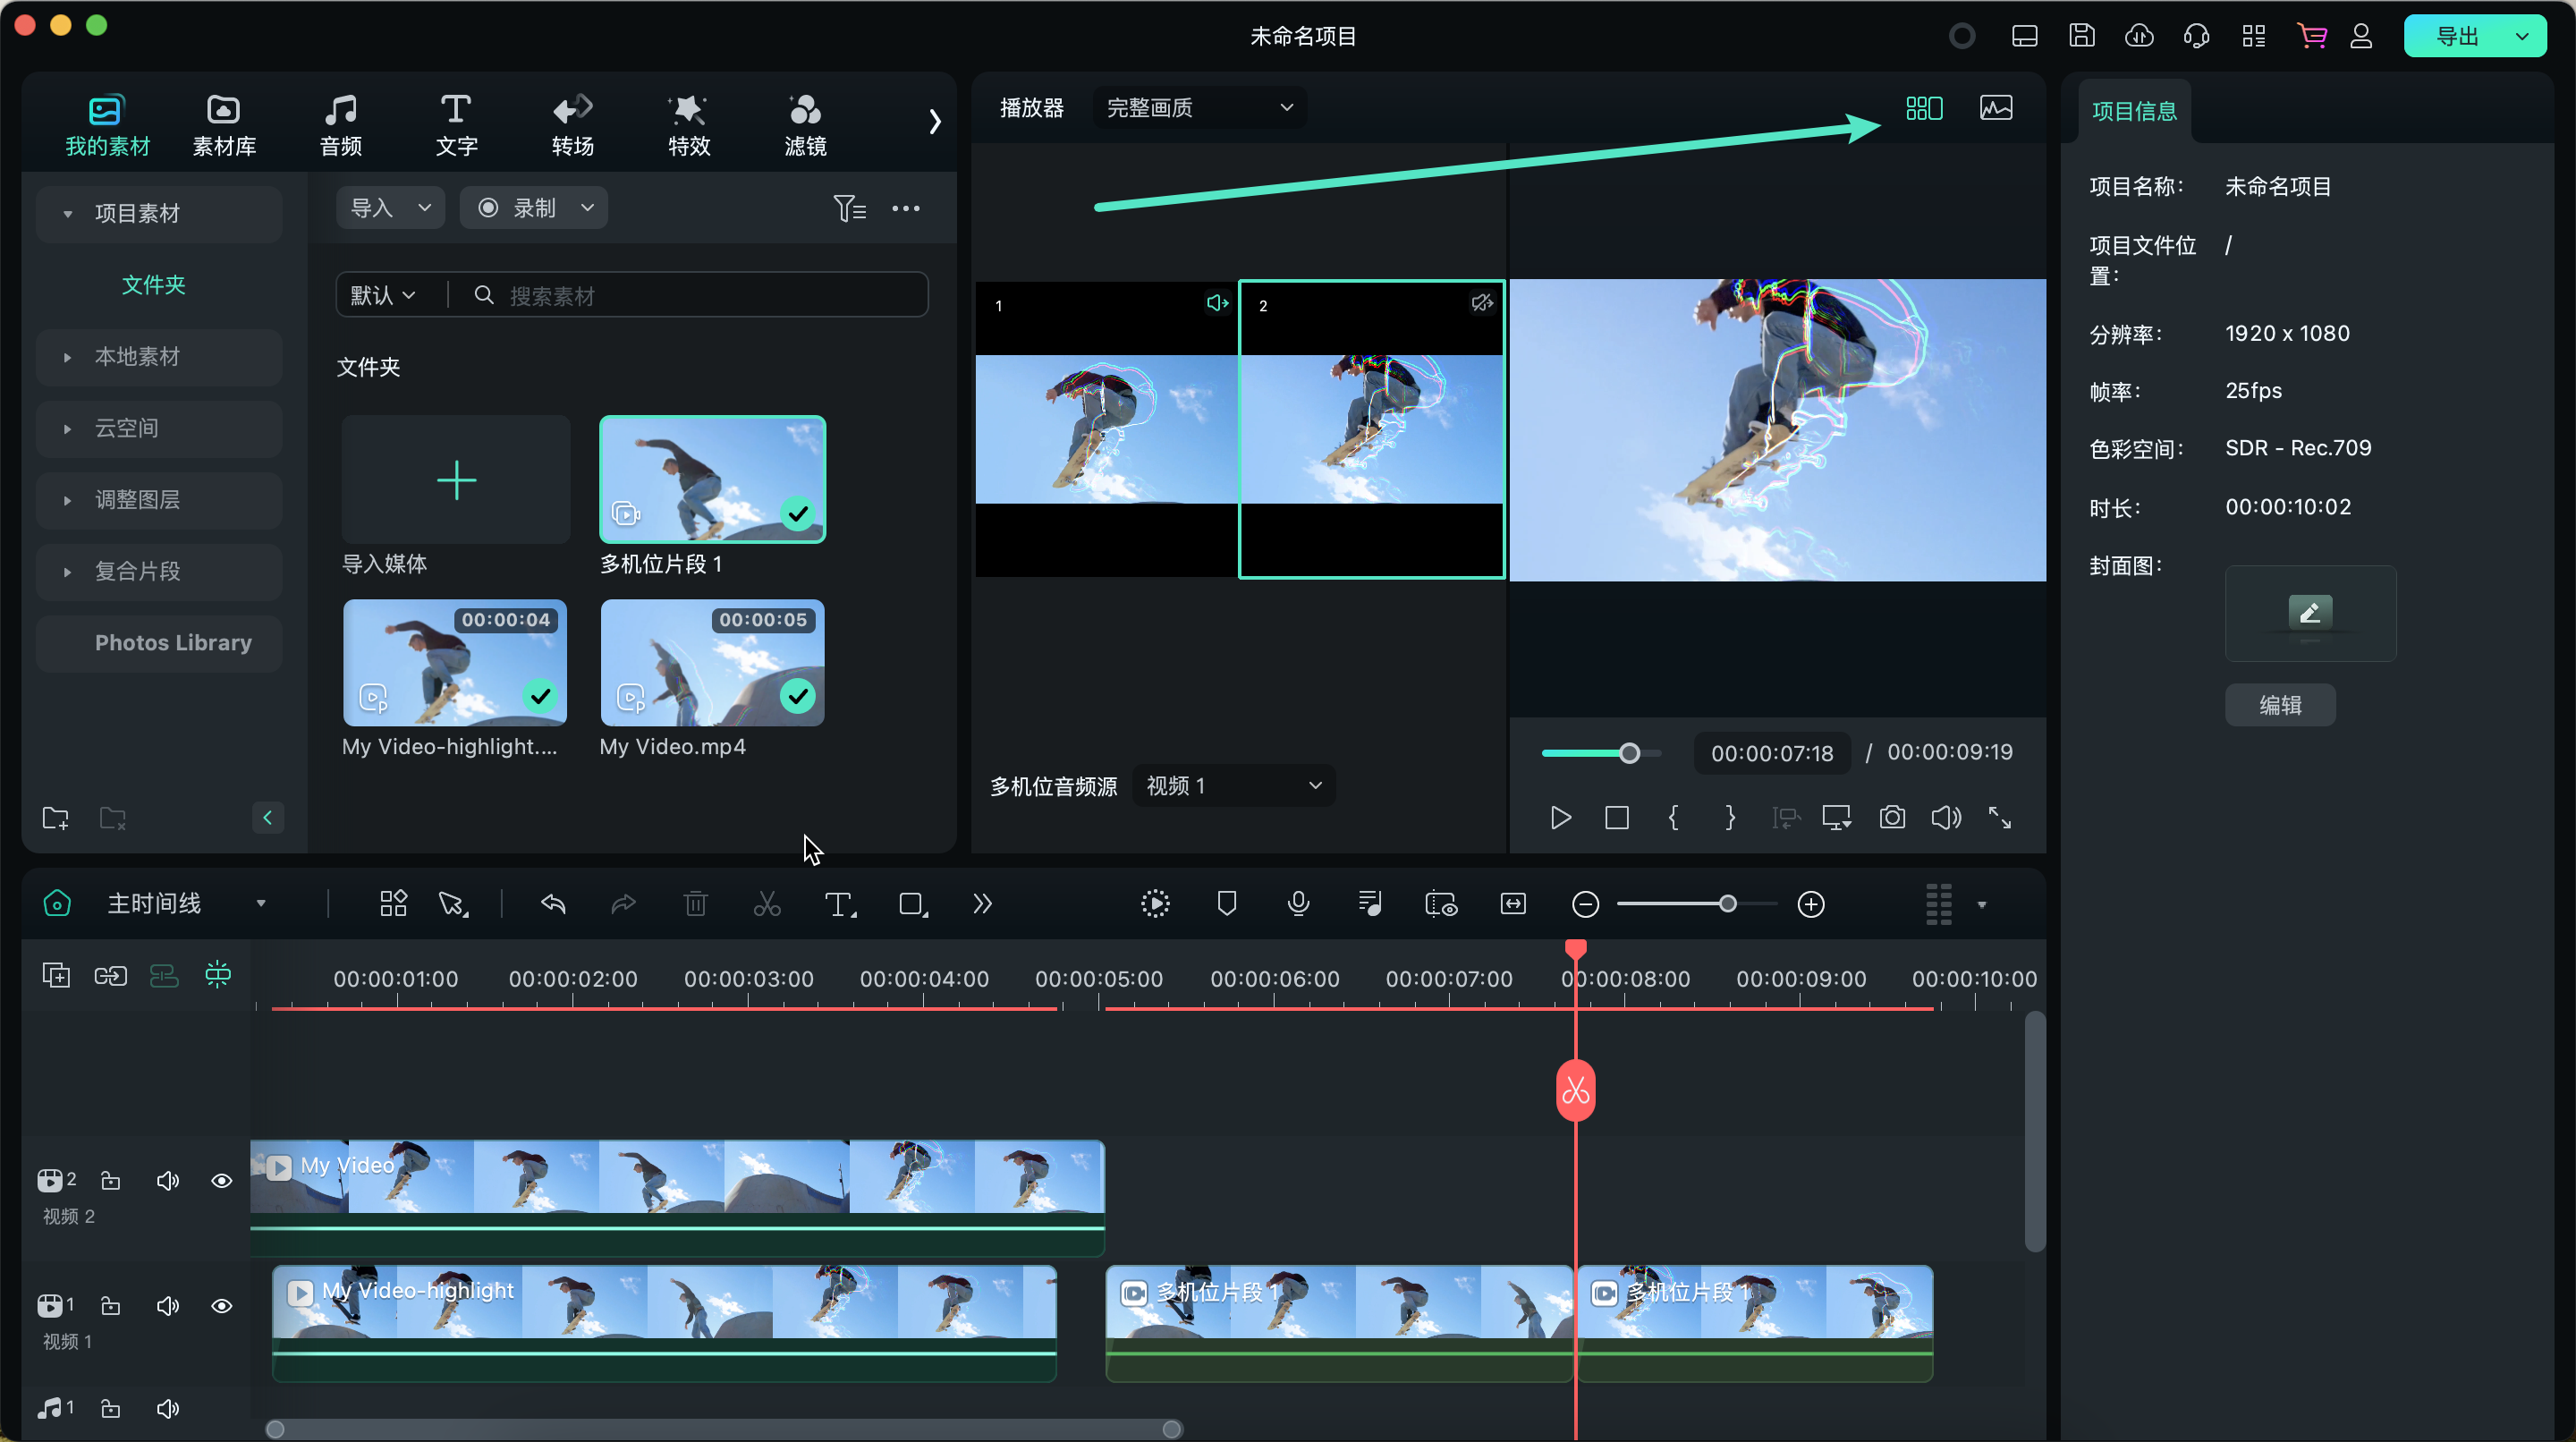Click the undo arrow in timeline toolbar

(x=553, y=904)
